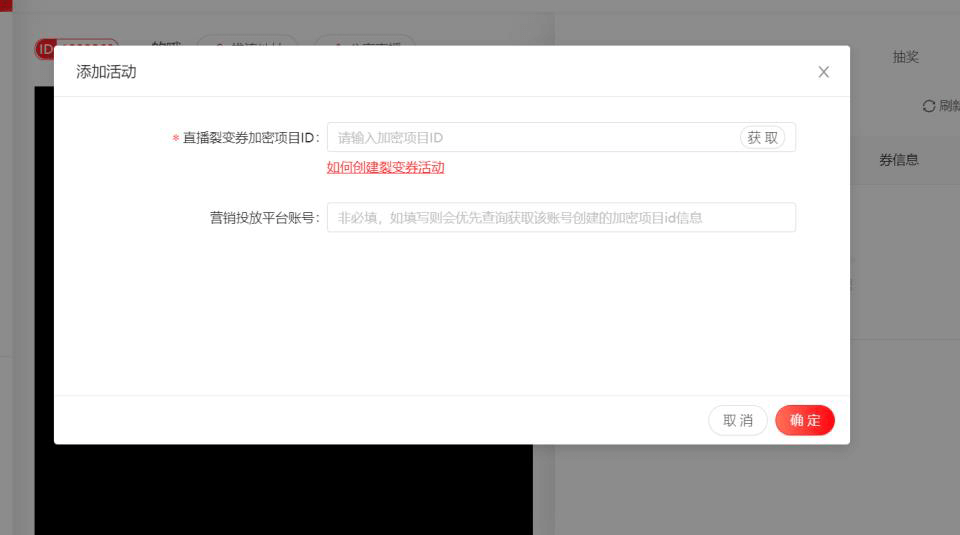Switch to the 抽奖 tab in background
This screenshot has width=960, height=535.
[x=906, y=58]
